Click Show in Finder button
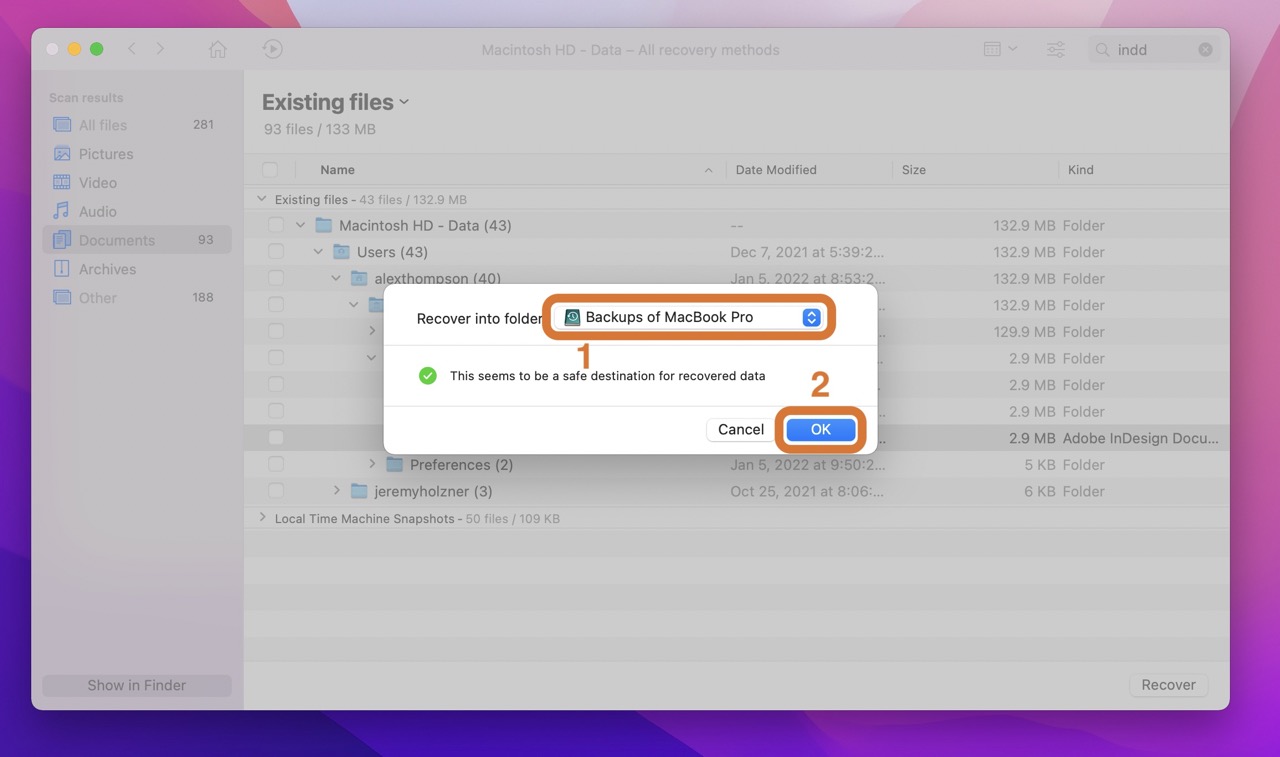The width and height of the screenshot is (1280, 757). [137, 685]
